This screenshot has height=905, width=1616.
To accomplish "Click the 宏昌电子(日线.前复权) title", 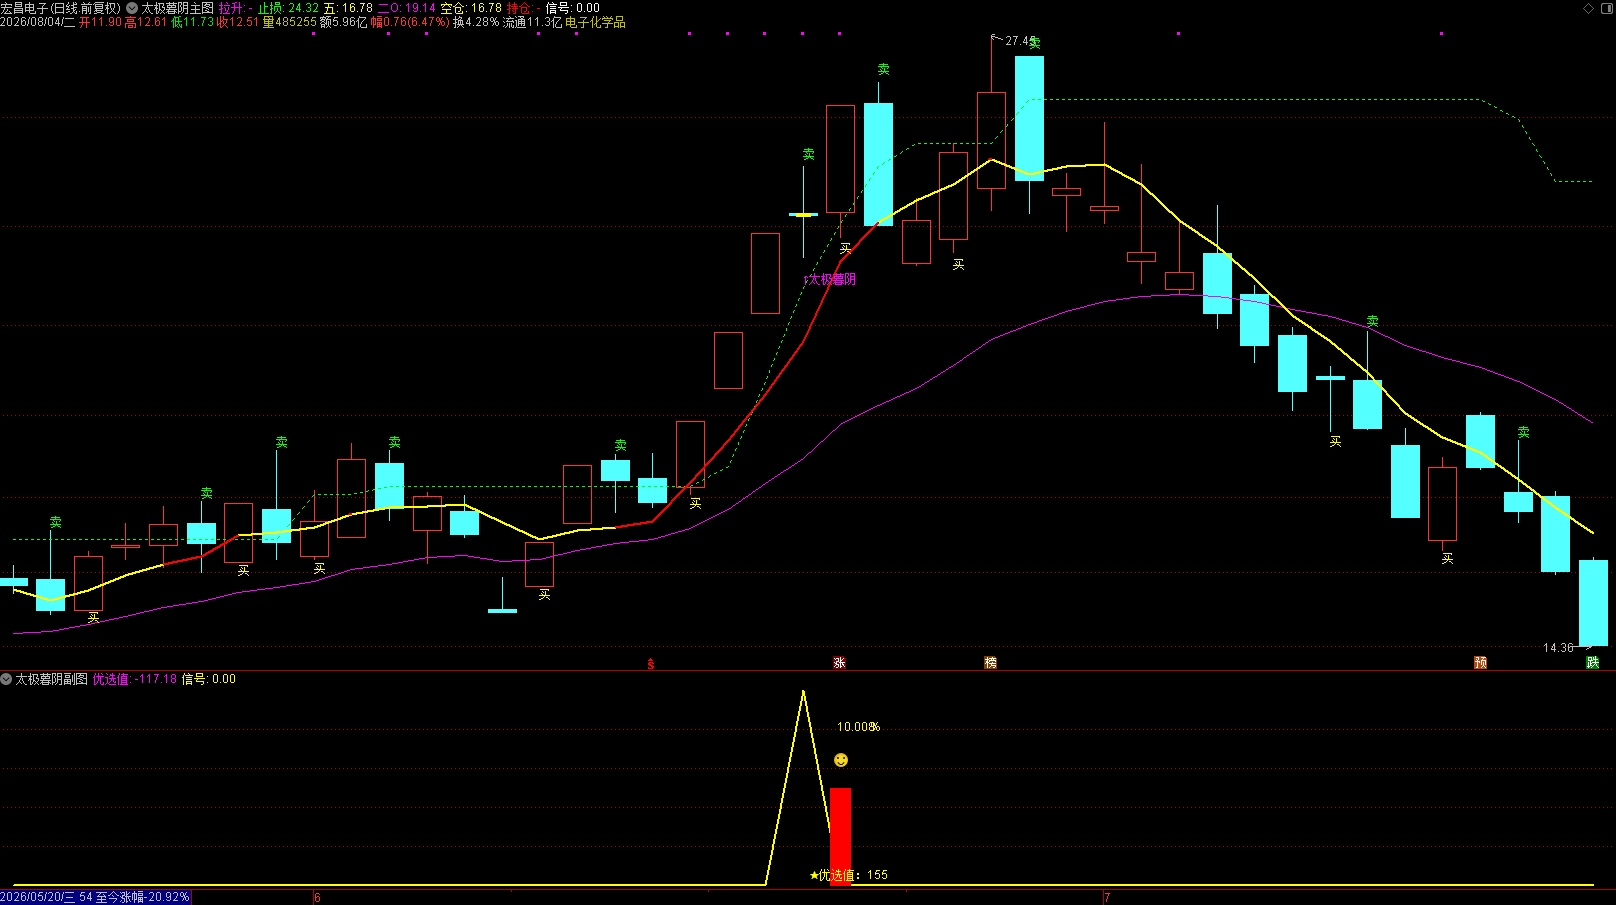I will coord(60,8).
